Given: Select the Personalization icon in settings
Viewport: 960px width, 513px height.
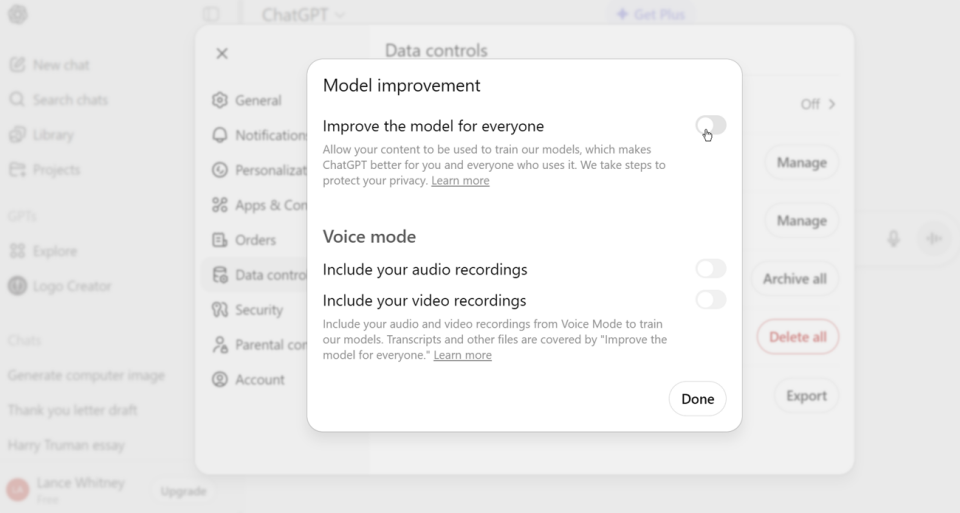Looking at the screenshot, I should click(220, 170).
